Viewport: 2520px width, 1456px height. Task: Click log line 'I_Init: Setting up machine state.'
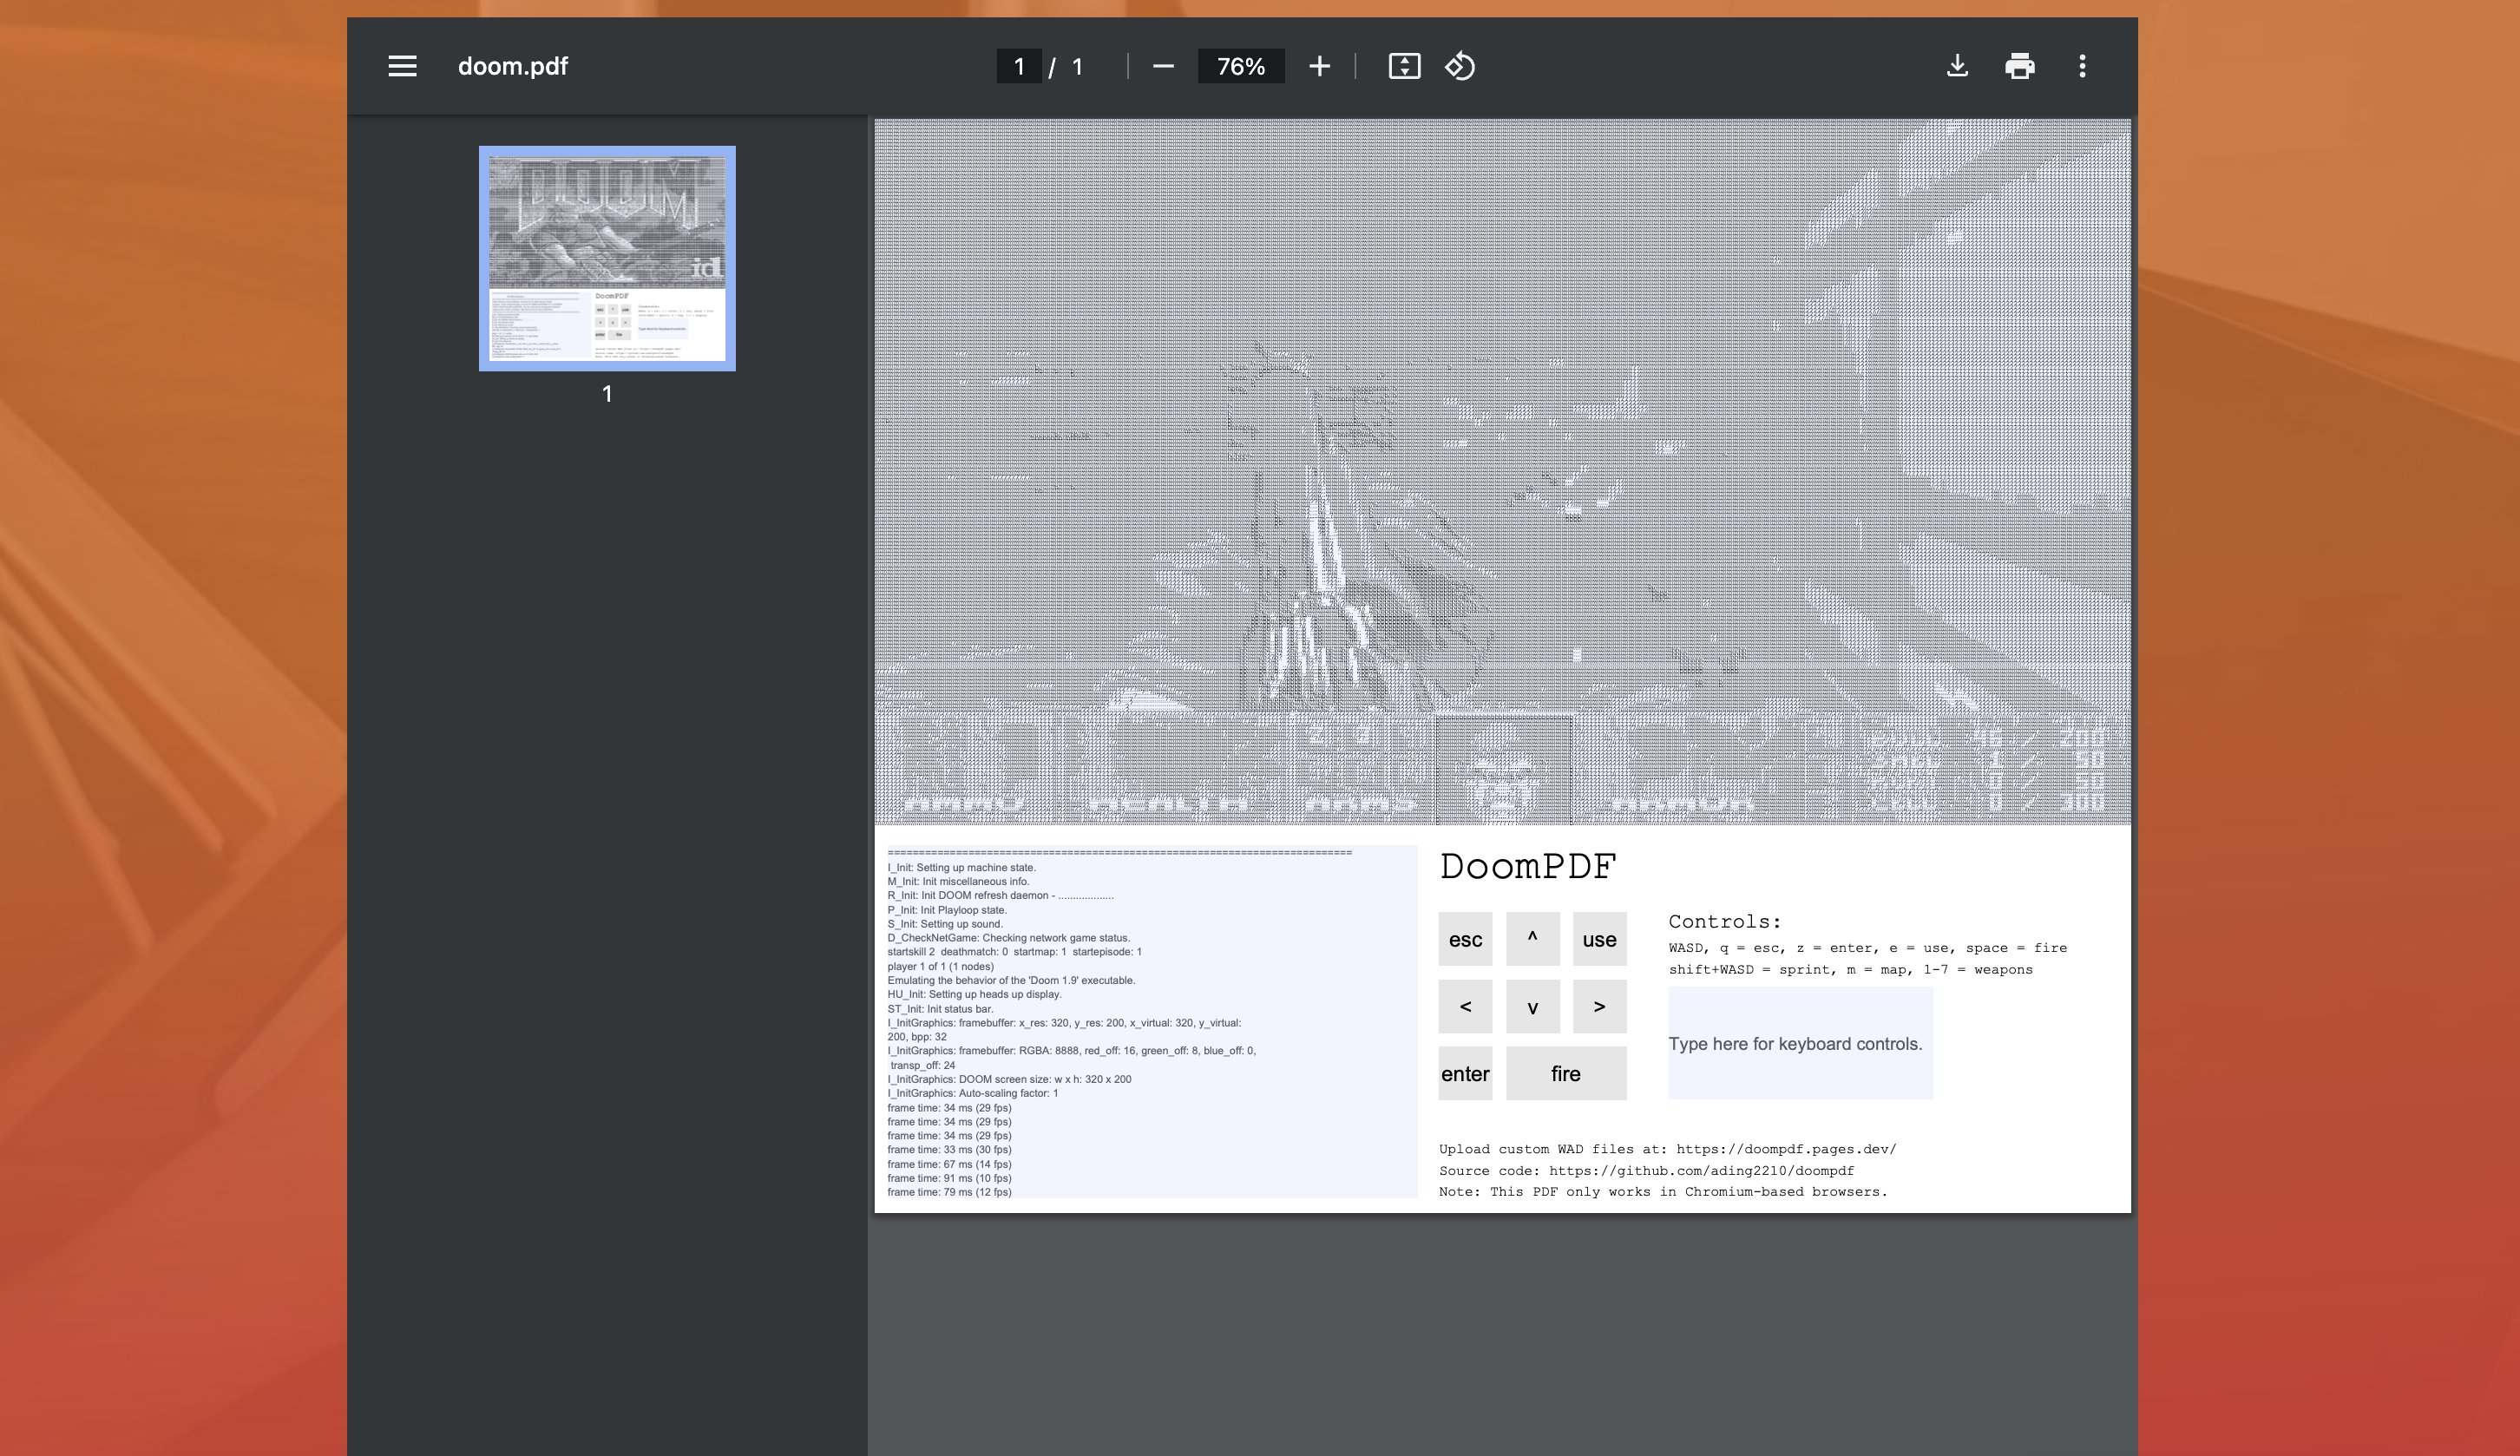point(961,867)
